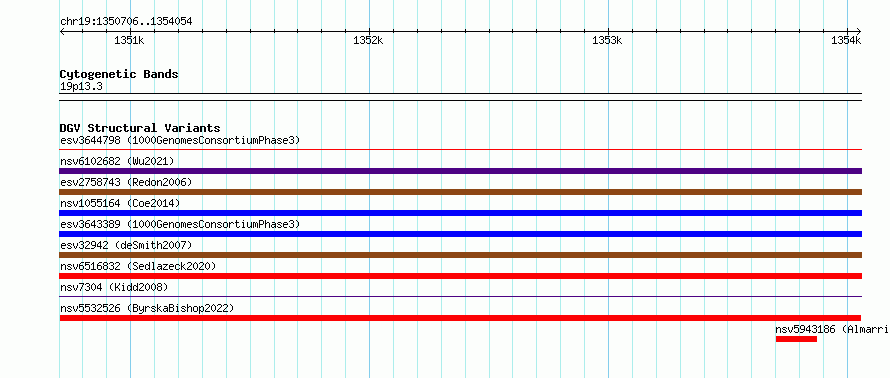Image resolution: width=890 pixels, height=378 pixels.
Task: Open the nsv1055164 (Coe2014) label
Action: point(120,203)
